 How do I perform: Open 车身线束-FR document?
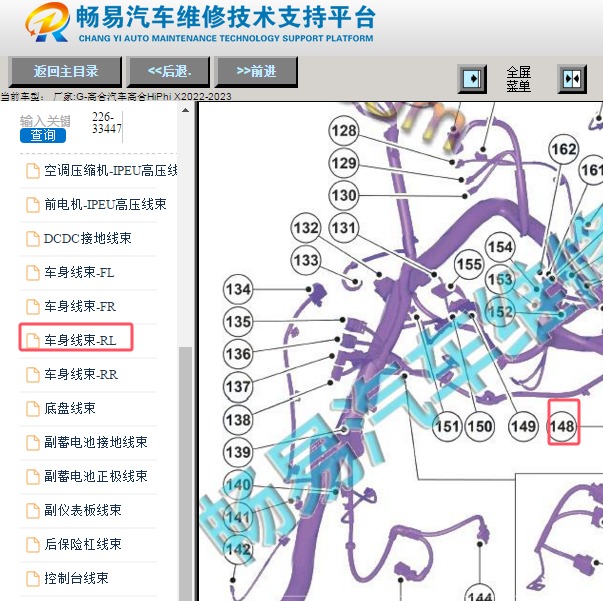pos(80,306)
